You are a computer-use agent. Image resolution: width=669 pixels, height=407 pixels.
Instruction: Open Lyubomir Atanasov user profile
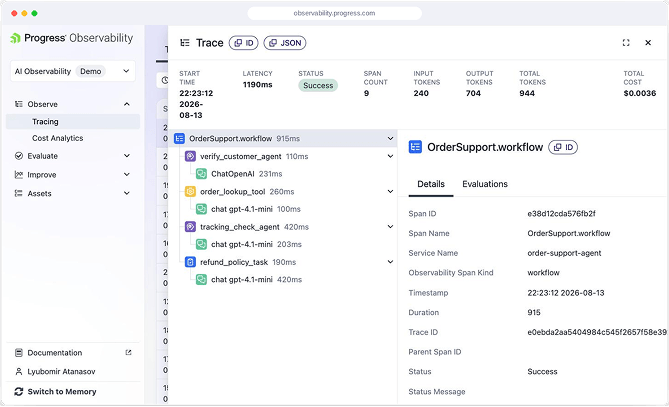(61, 372)
